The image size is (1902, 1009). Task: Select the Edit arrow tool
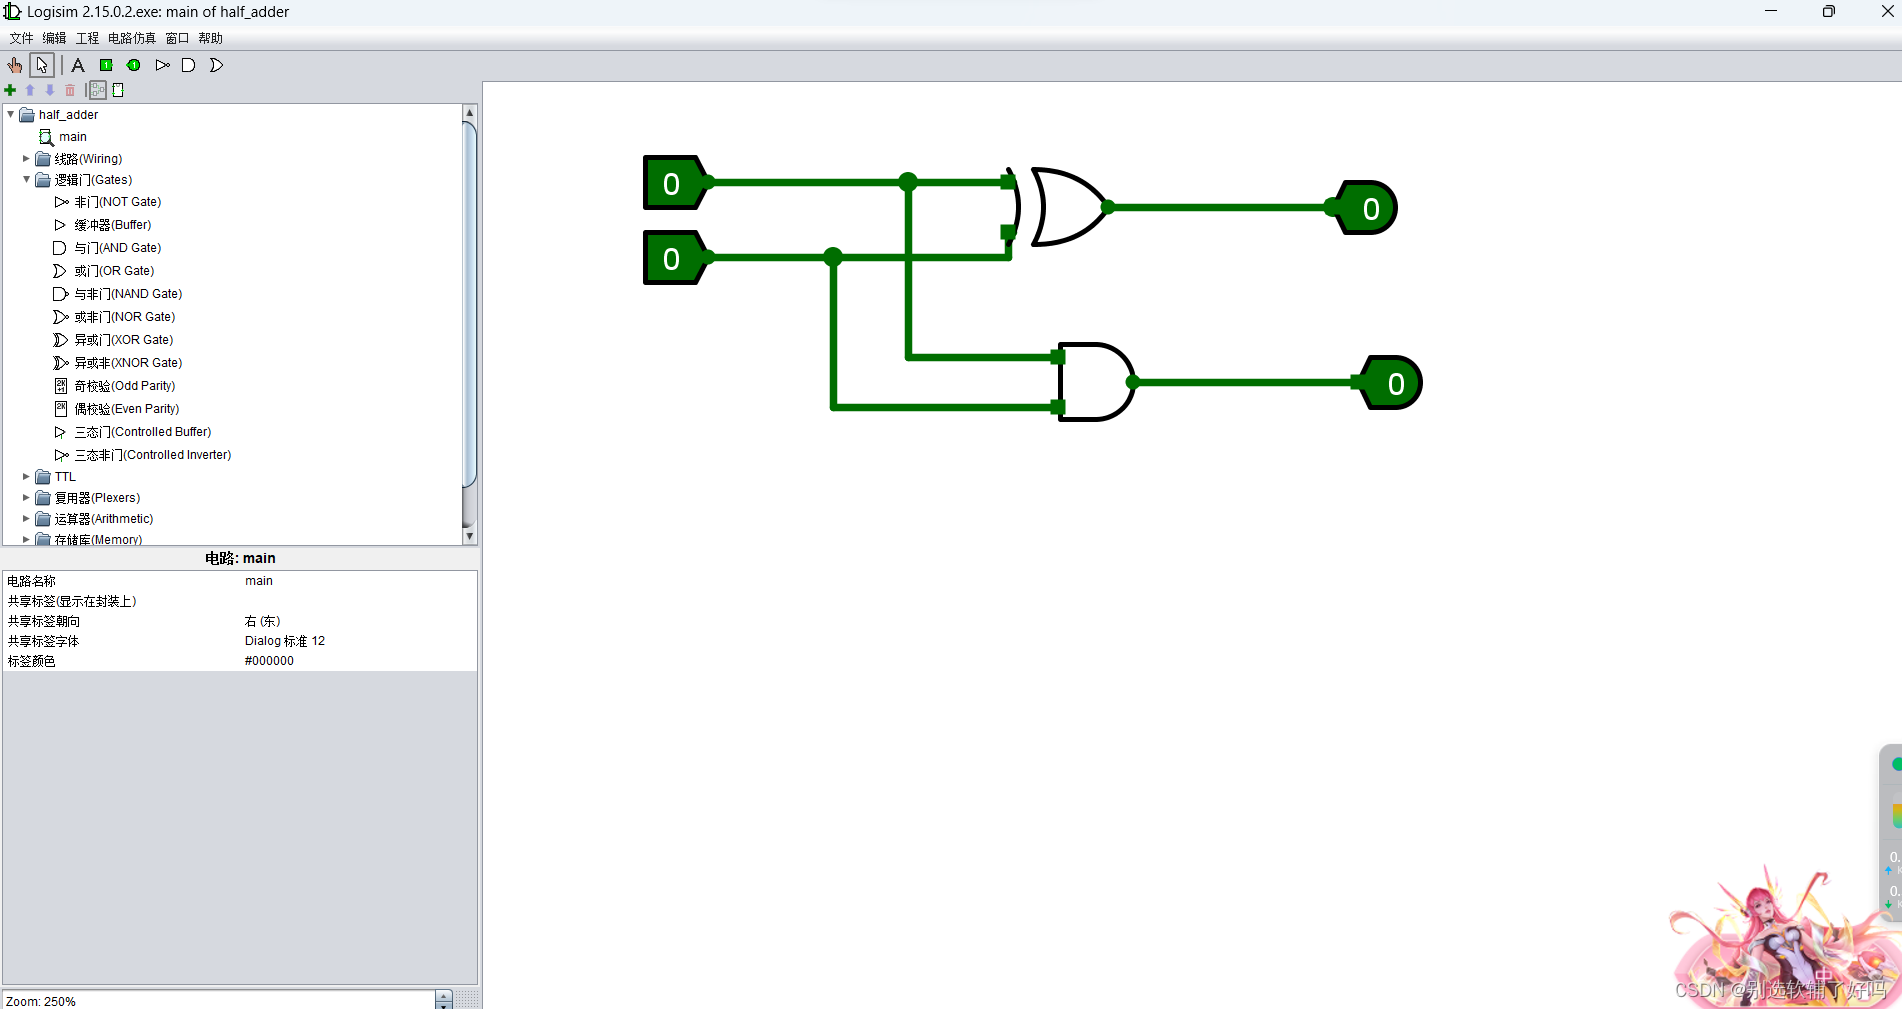pos(42,65)
